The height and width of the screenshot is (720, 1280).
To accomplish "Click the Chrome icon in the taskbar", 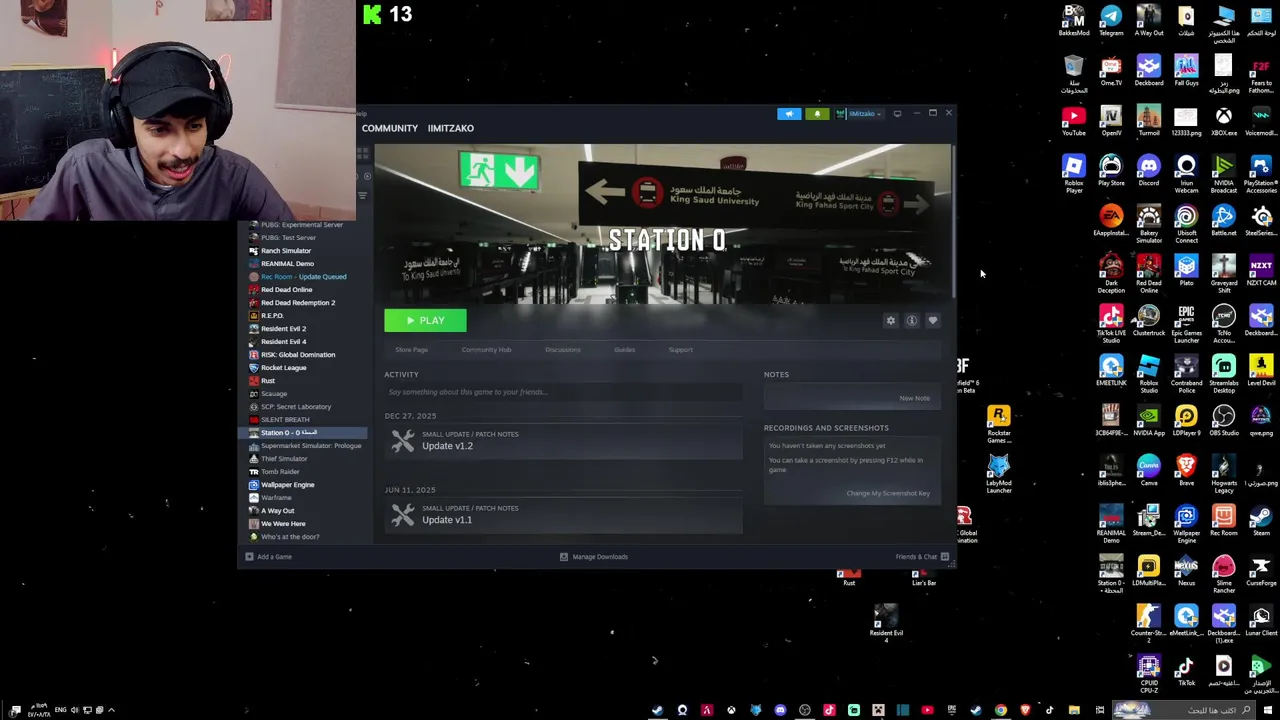I will [x=1000, y=711].
